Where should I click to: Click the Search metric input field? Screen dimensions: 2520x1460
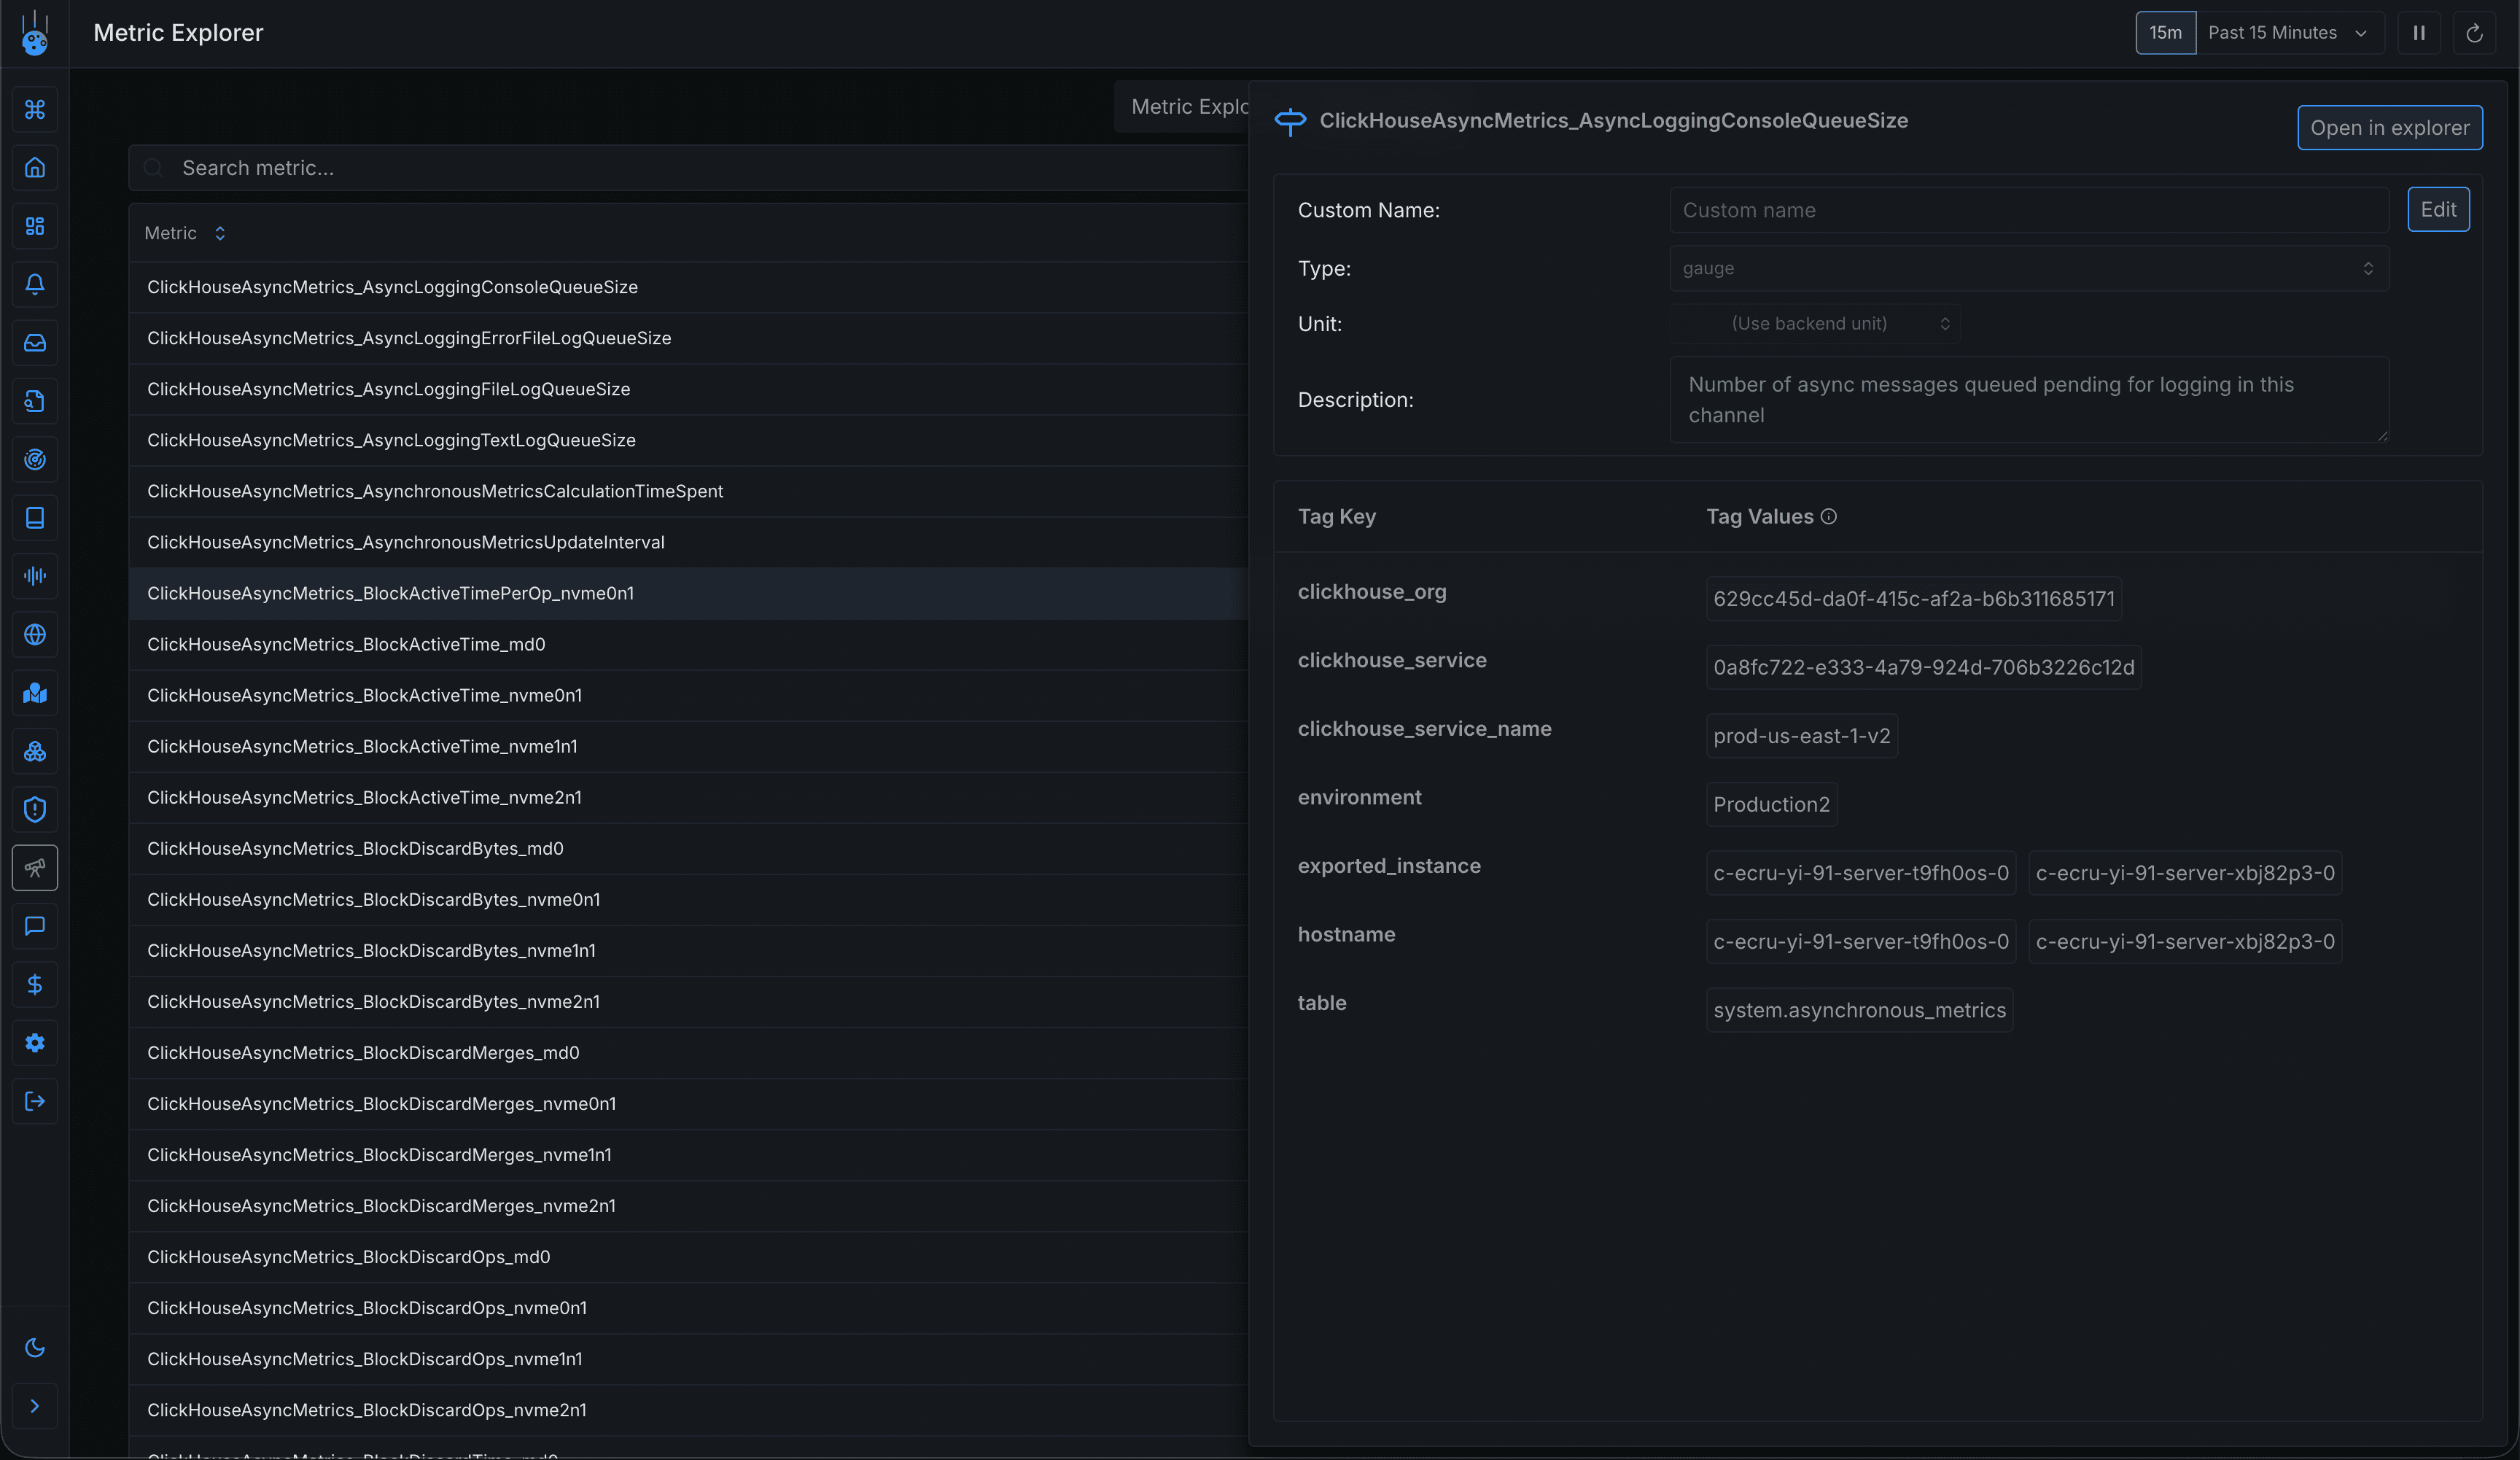tap(600, 168)
